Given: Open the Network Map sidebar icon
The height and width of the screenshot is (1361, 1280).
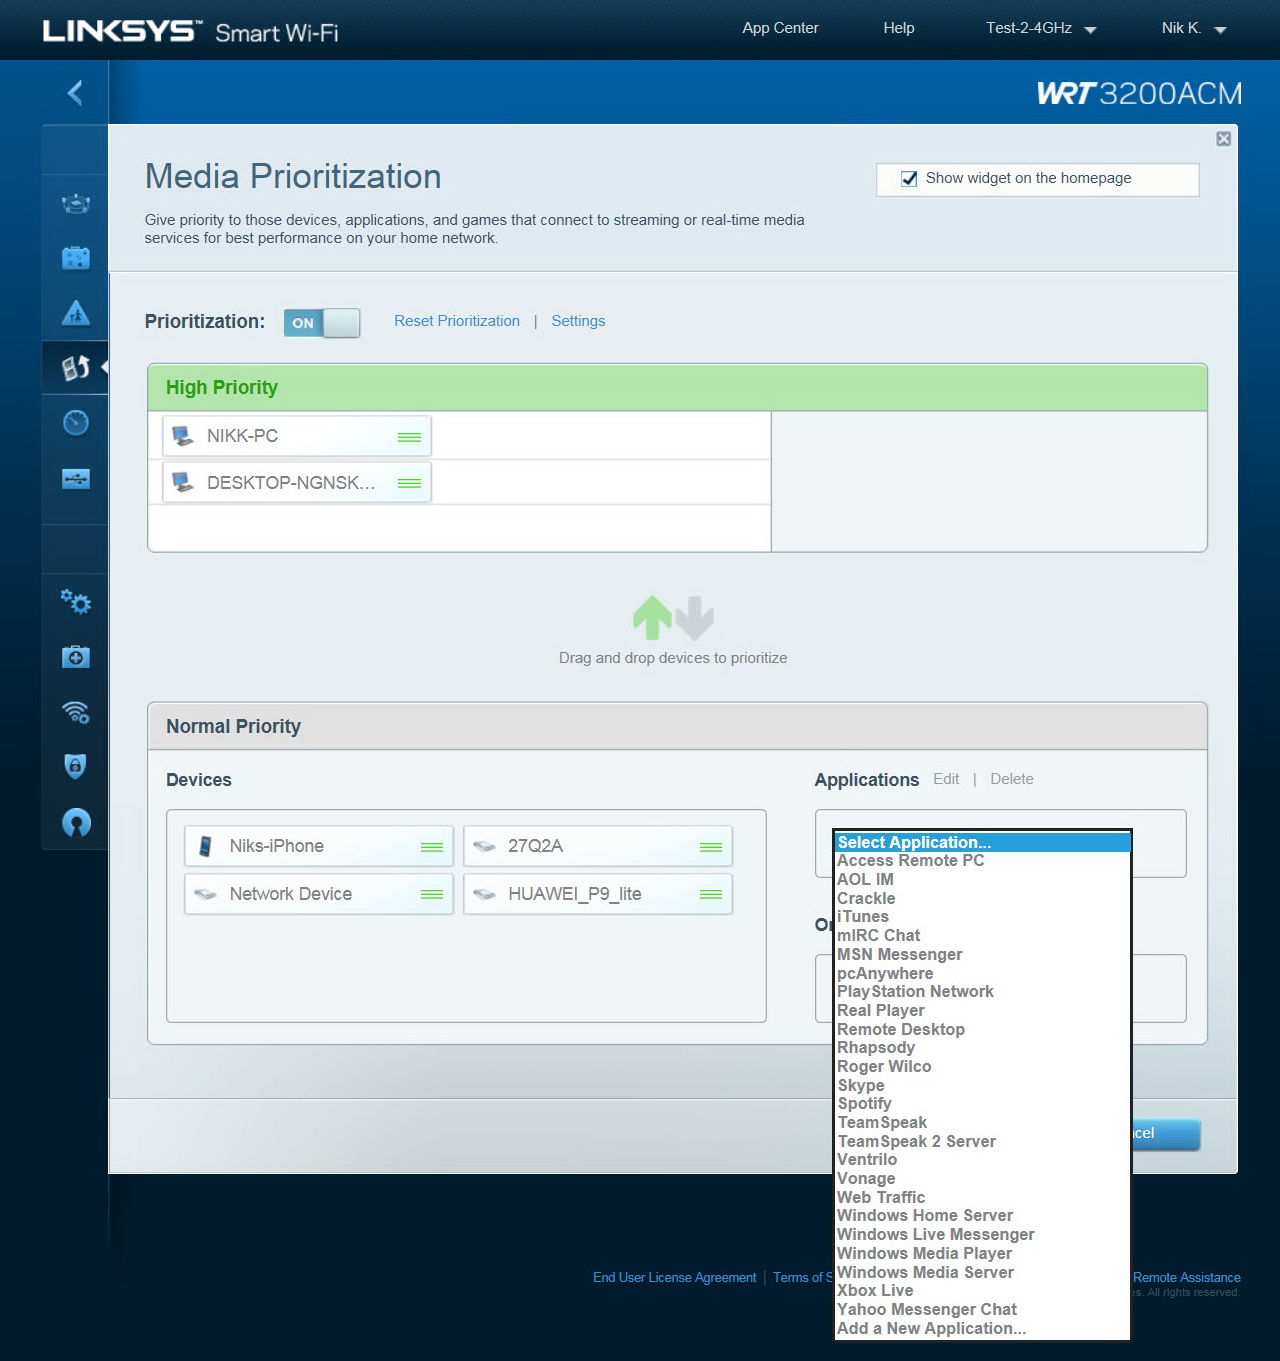Looking at the screenshot, I should (x=76, y=204).
